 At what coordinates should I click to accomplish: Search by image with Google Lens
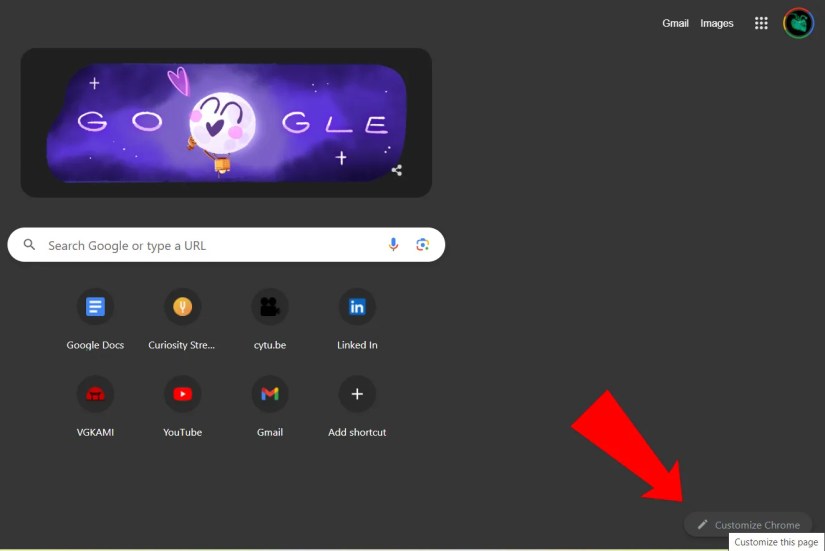(x=422, y=245)
